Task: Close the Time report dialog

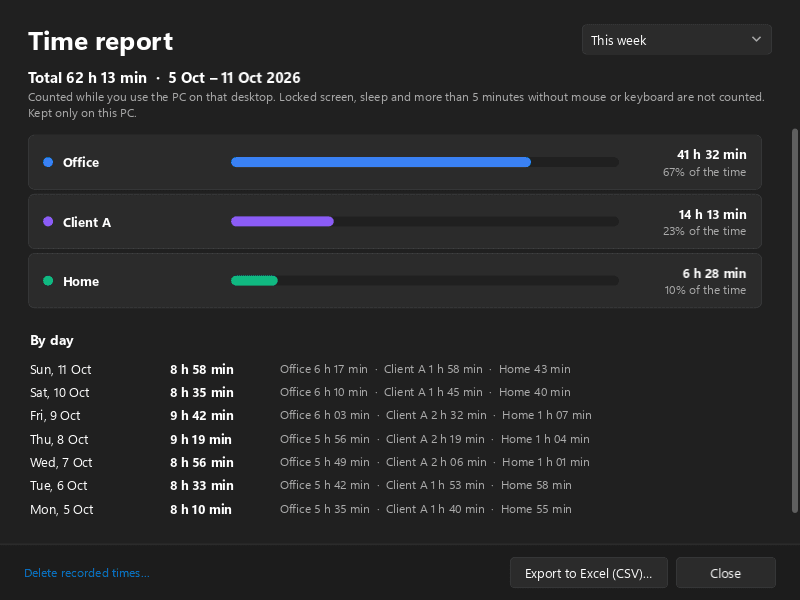Action: click(726, 573)
